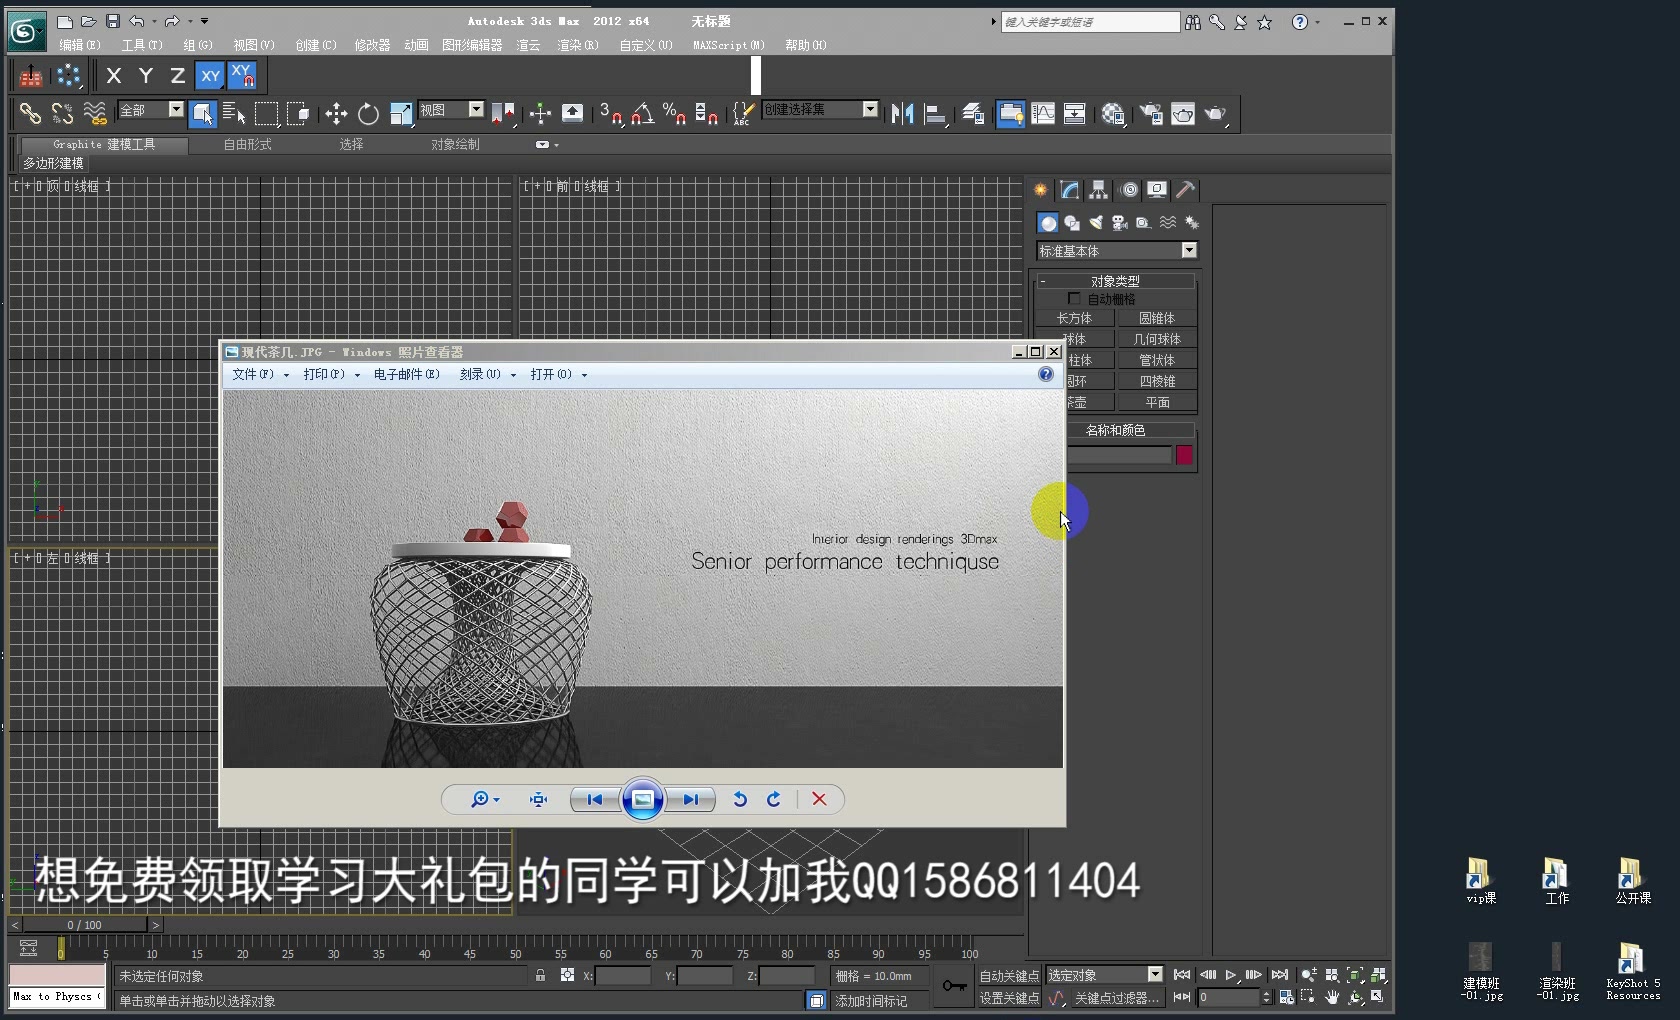Screen dimensions: 1680x1020
Task: Toggle the Selection Lock icon
Action: click(540, 975)
